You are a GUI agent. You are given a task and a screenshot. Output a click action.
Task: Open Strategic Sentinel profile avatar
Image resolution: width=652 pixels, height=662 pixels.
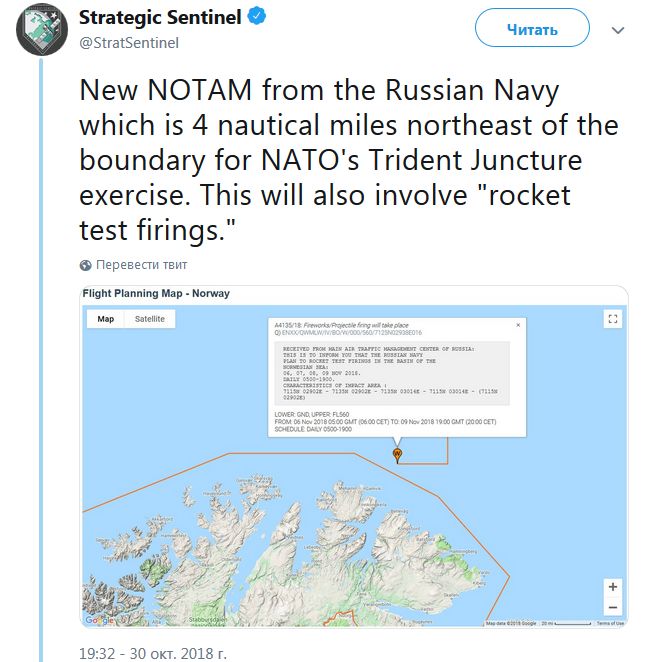37,30
